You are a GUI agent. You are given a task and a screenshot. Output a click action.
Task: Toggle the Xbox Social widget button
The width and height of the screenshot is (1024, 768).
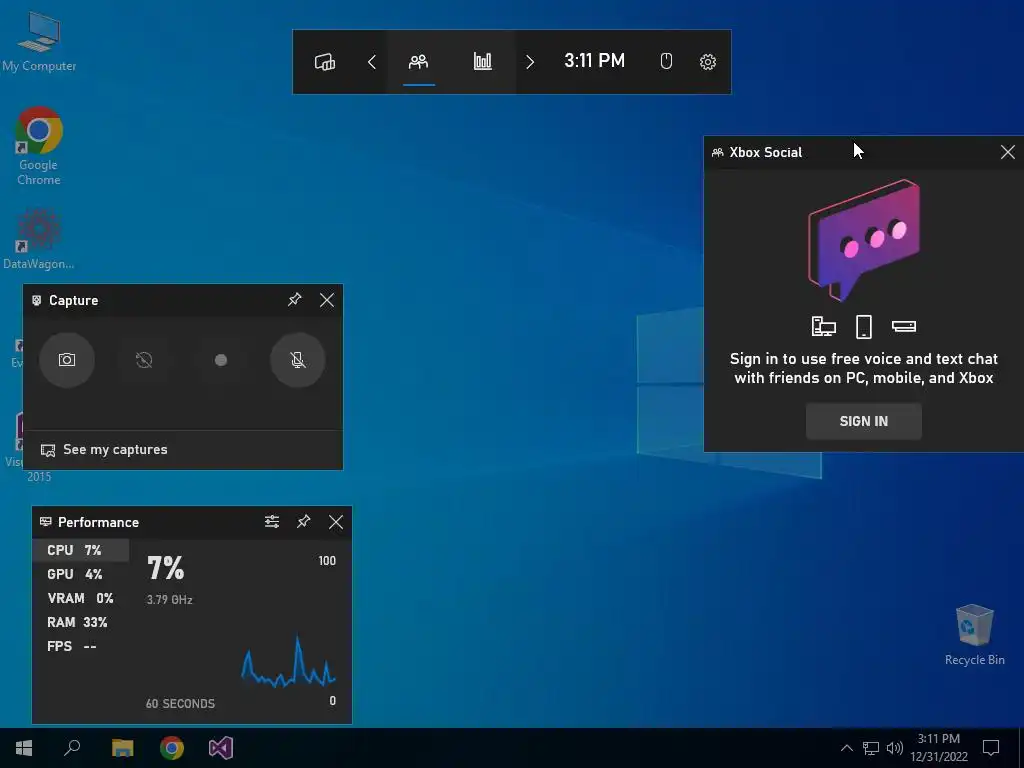pos(419,62)
